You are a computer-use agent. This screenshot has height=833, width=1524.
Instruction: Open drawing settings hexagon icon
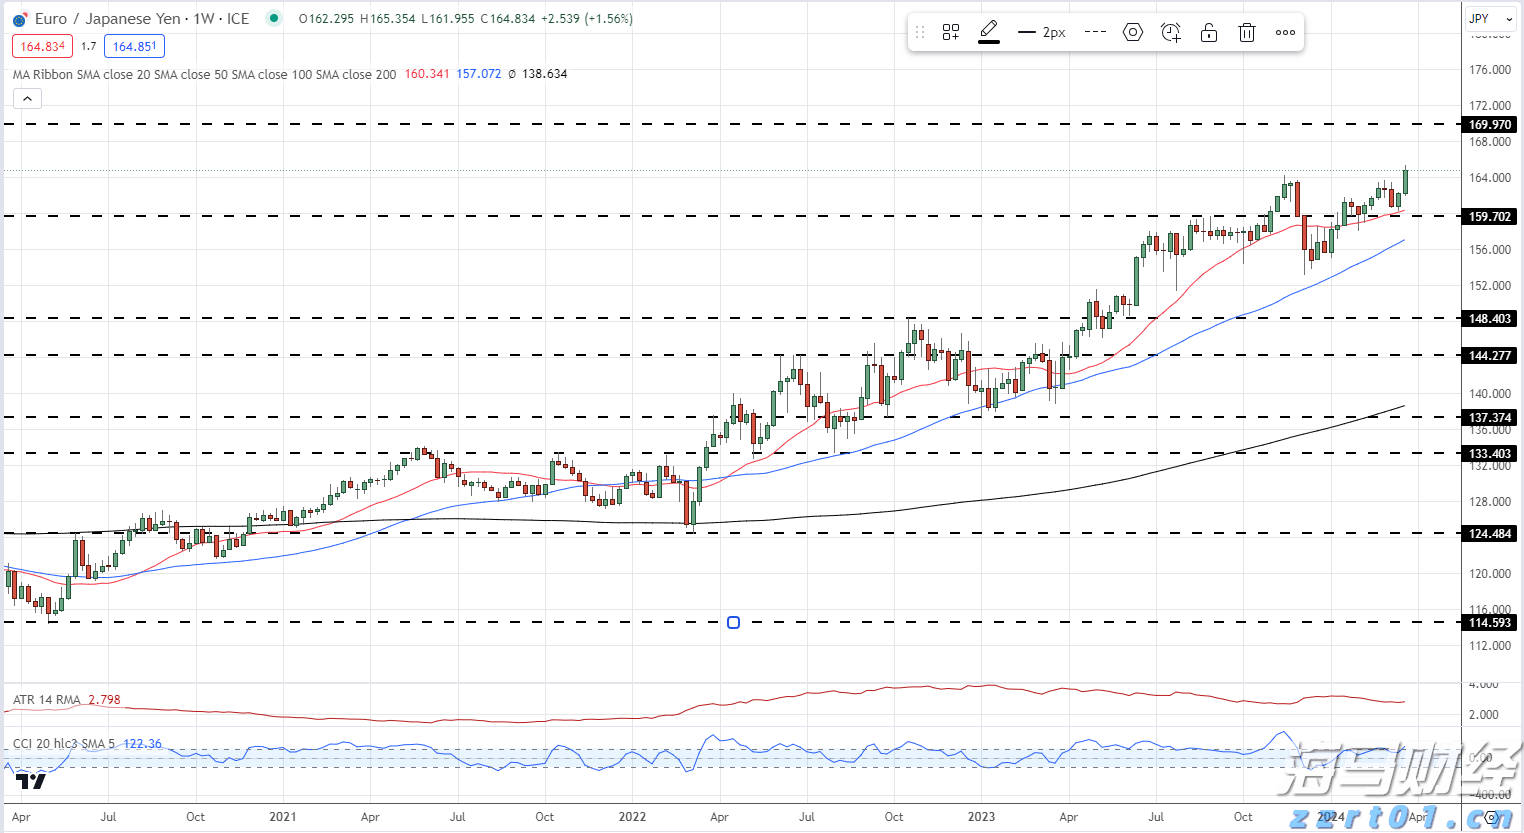click(1133, 32)
